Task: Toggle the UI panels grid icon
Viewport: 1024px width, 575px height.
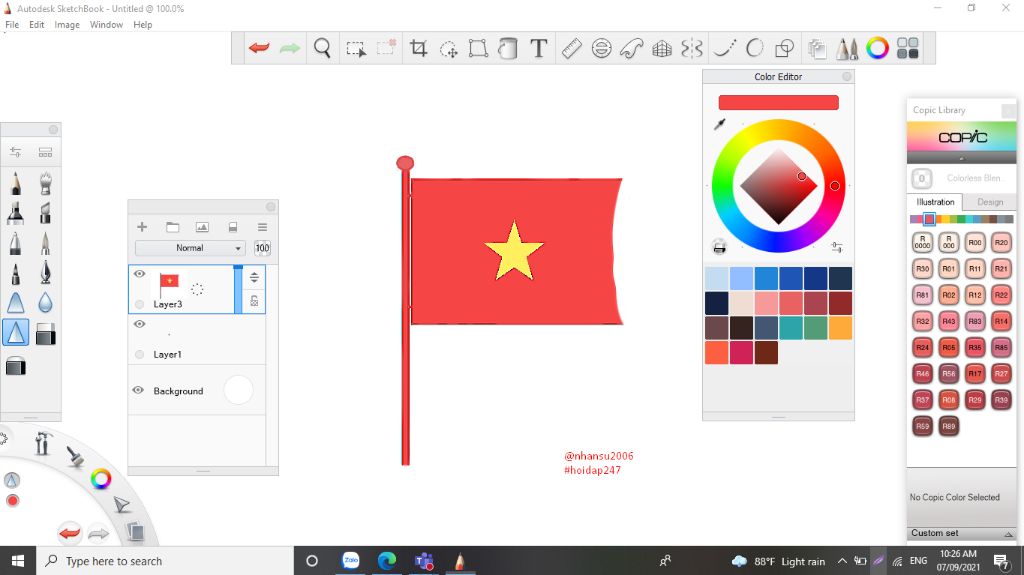Action: pyautogui.click(x=908, y=48)
